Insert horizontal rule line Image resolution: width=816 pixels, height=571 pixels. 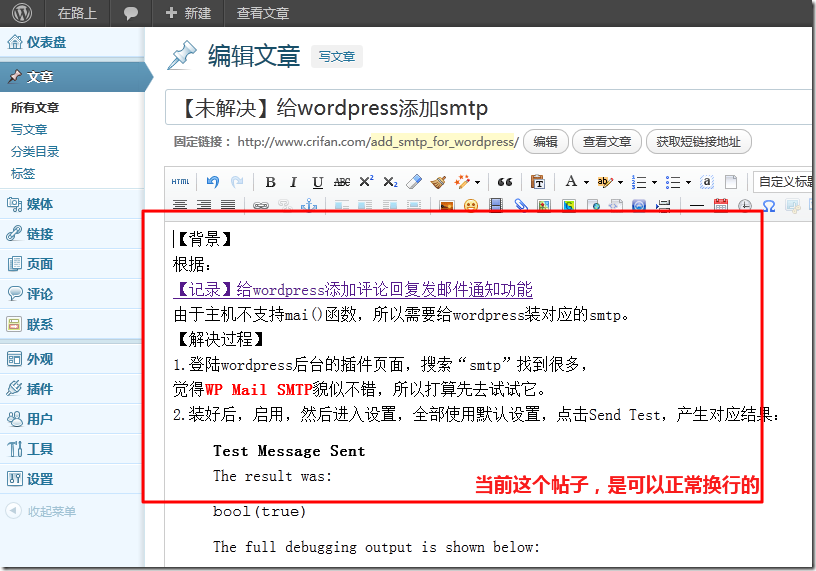(696, 206)
